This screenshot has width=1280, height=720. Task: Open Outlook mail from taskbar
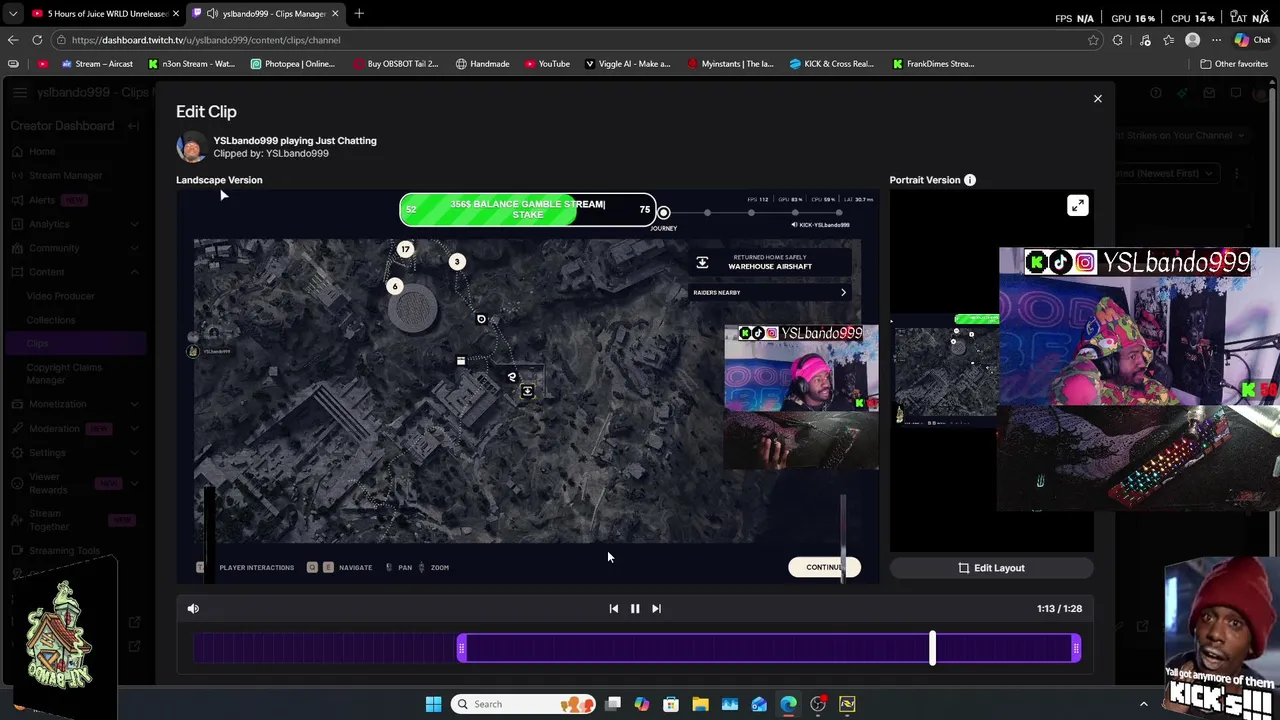759,704
